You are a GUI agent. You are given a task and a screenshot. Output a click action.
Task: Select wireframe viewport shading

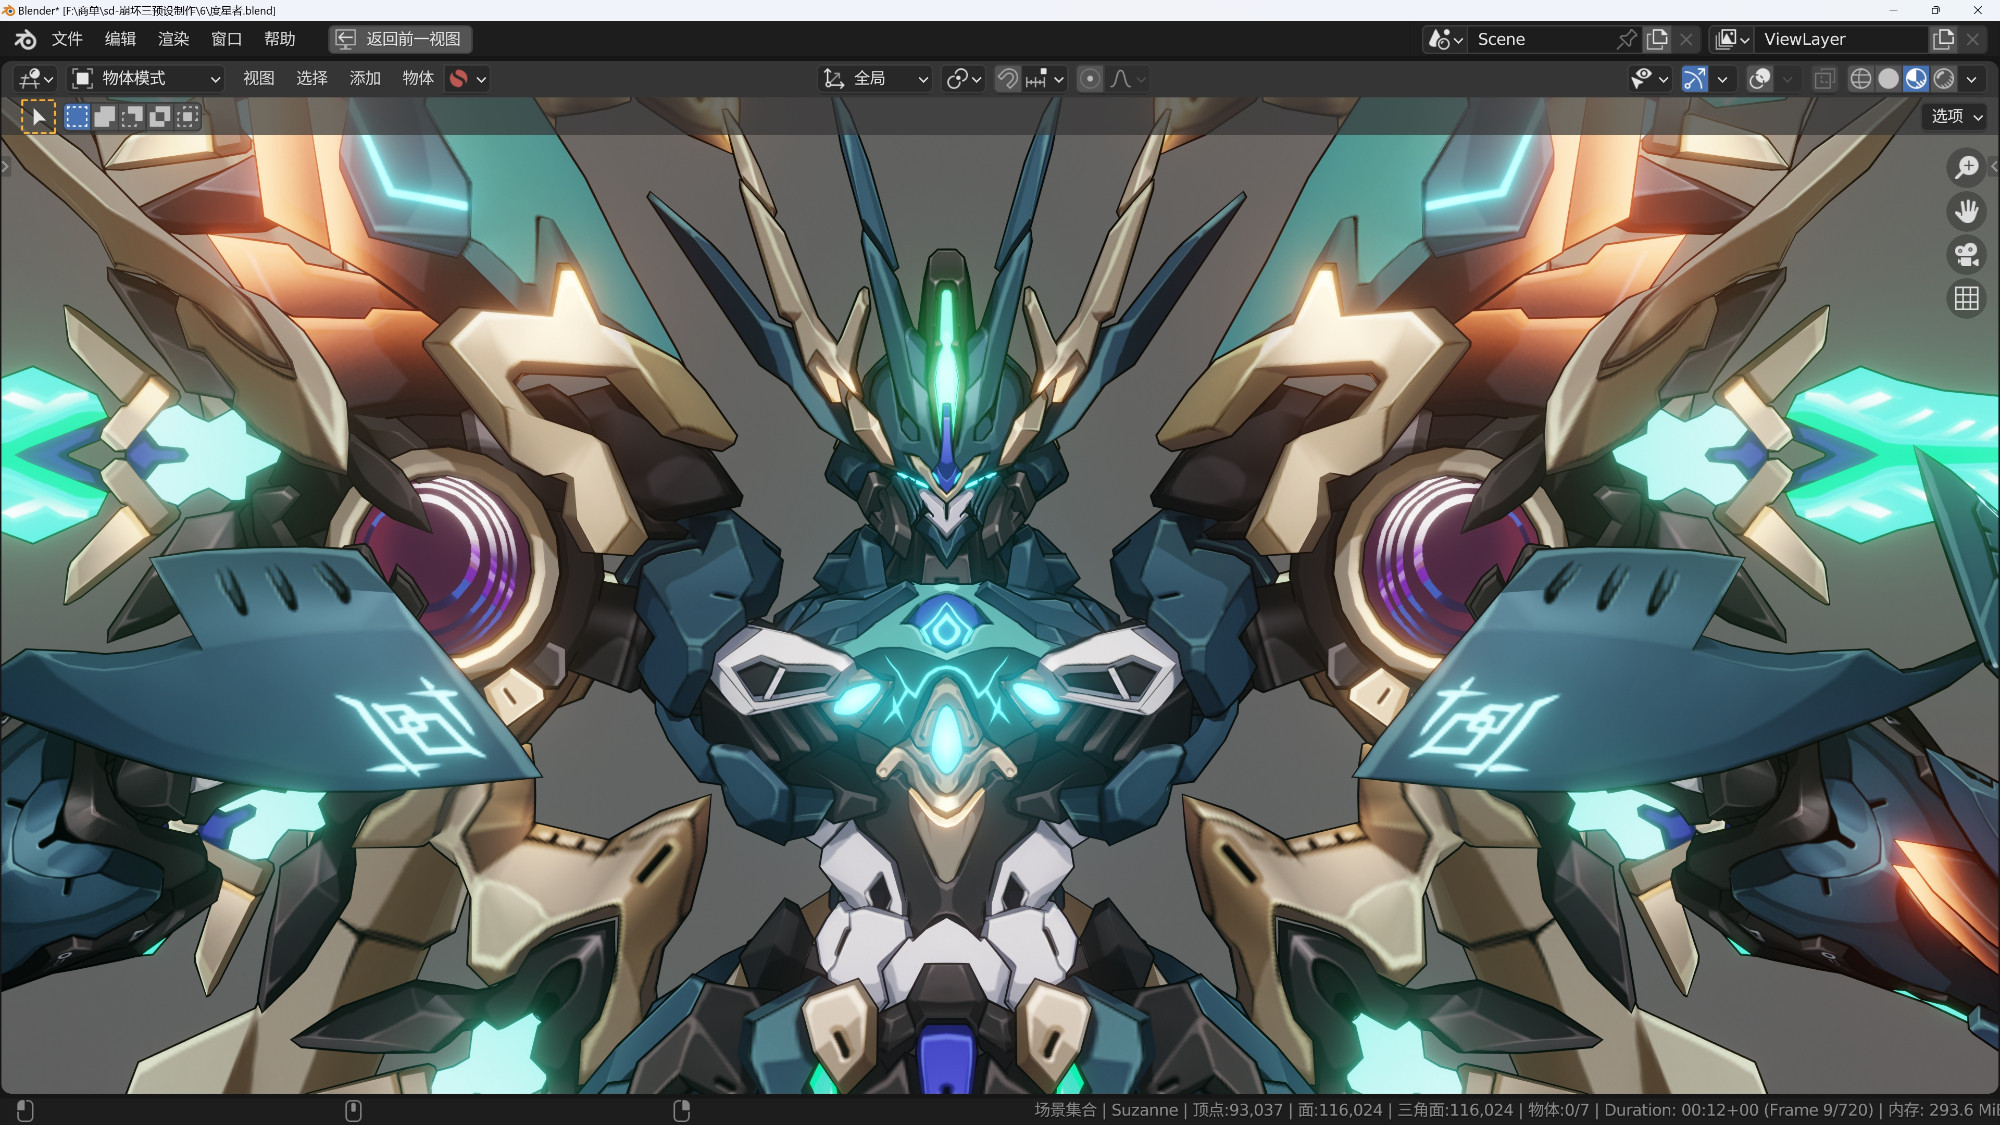click(1860, 79)
